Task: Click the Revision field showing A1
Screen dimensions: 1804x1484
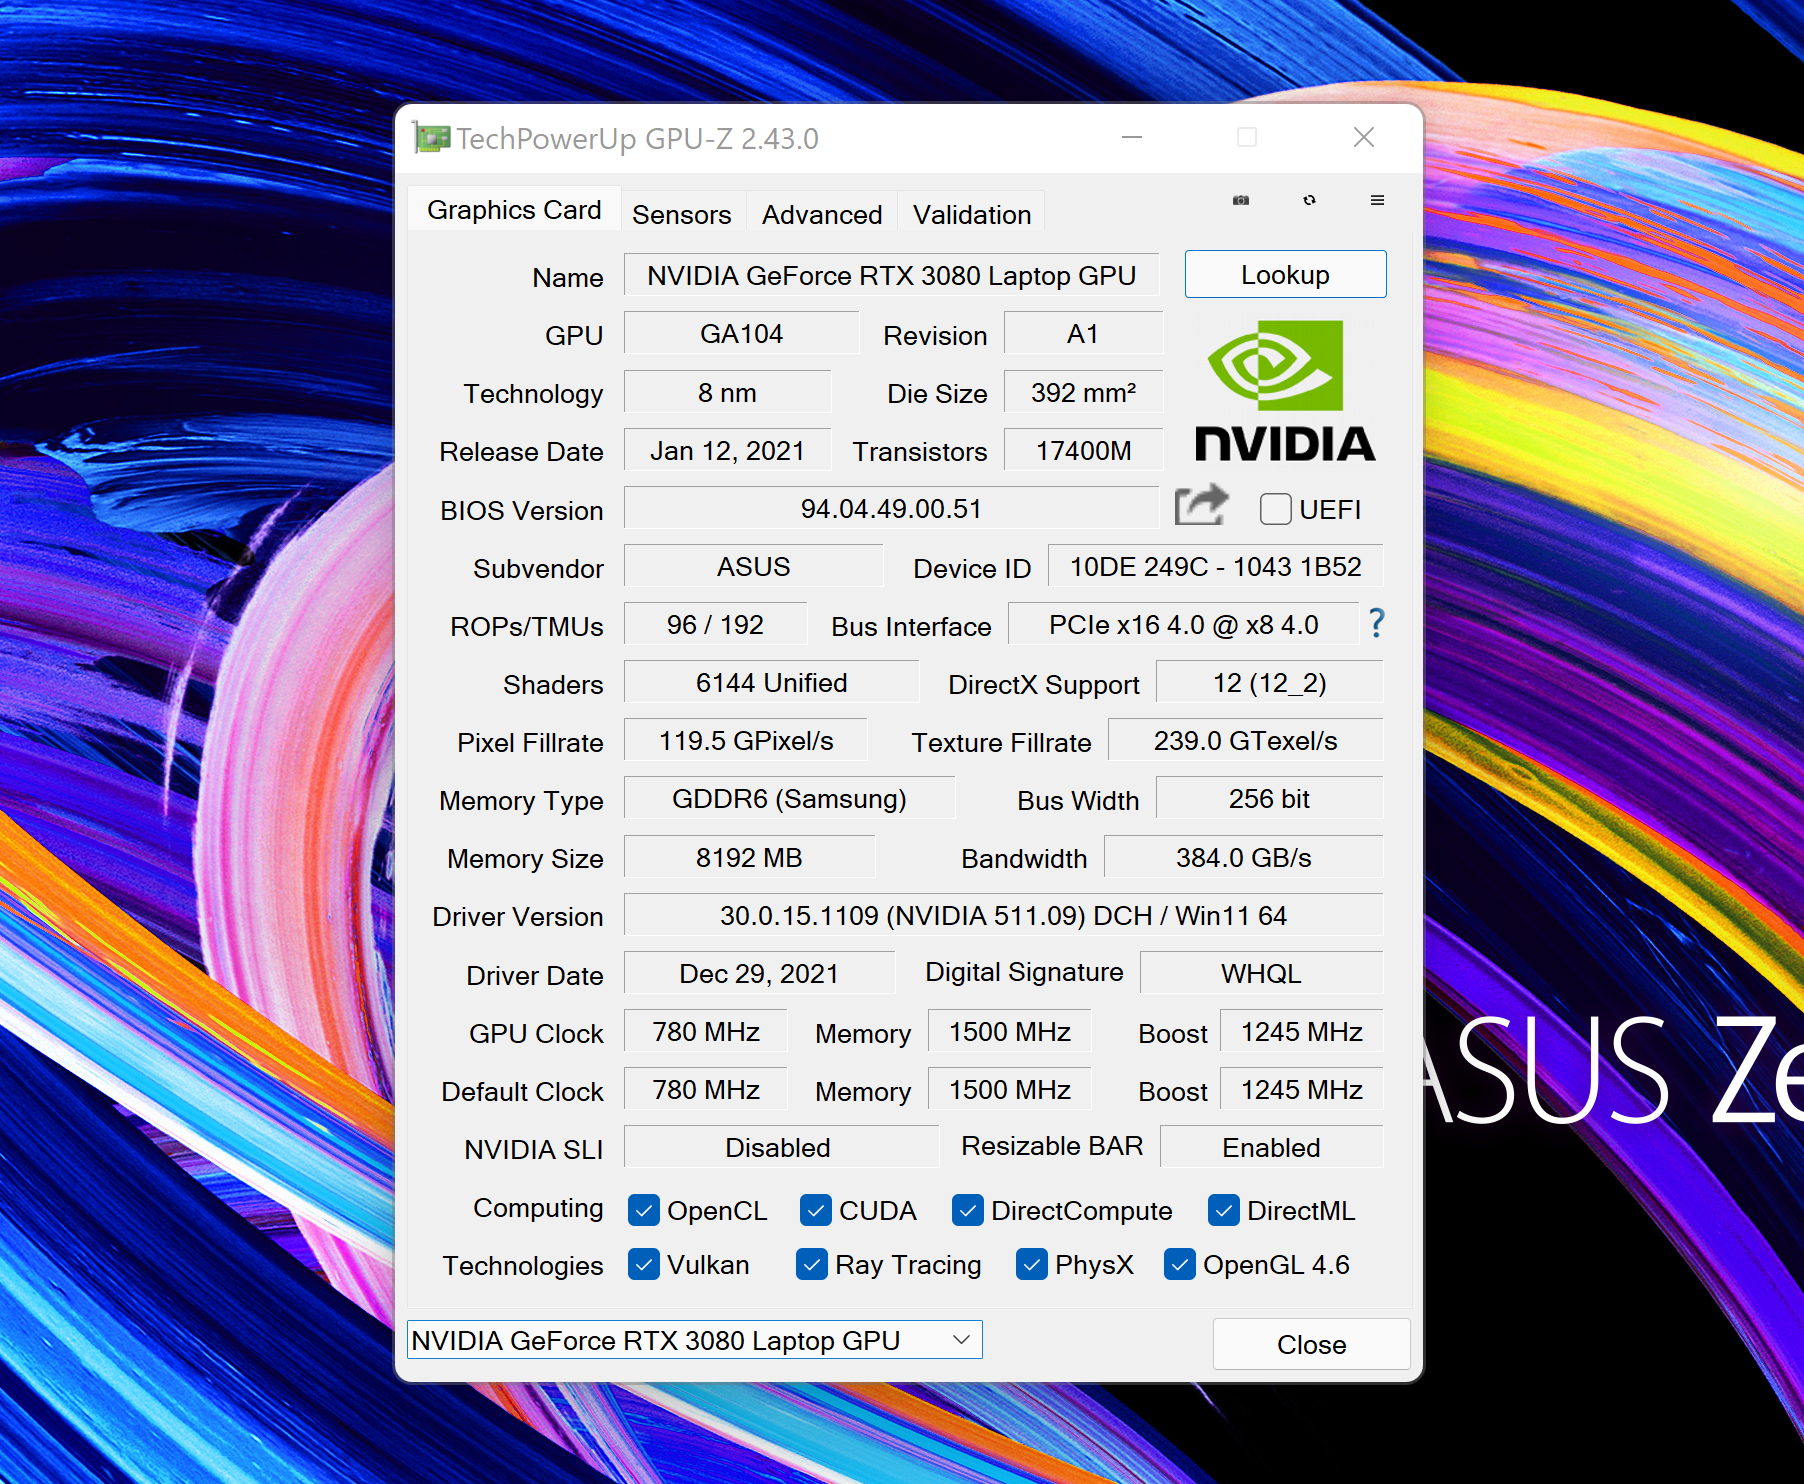Action: coord(1083,333)
